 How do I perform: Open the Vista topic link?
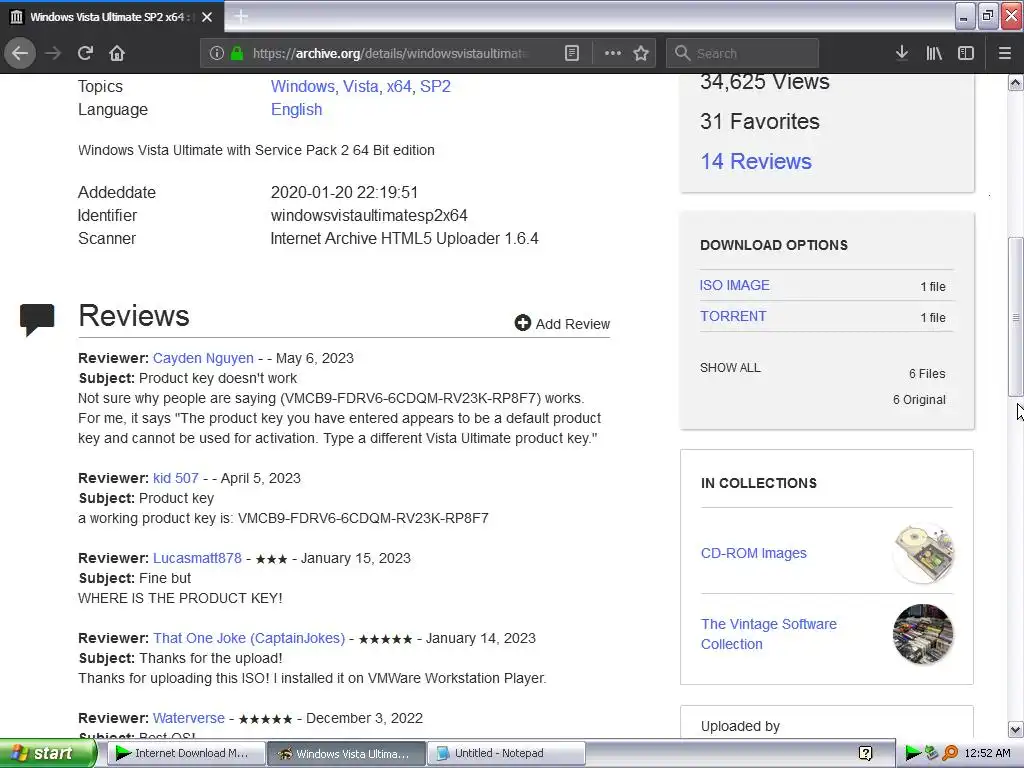click(360, 86)
